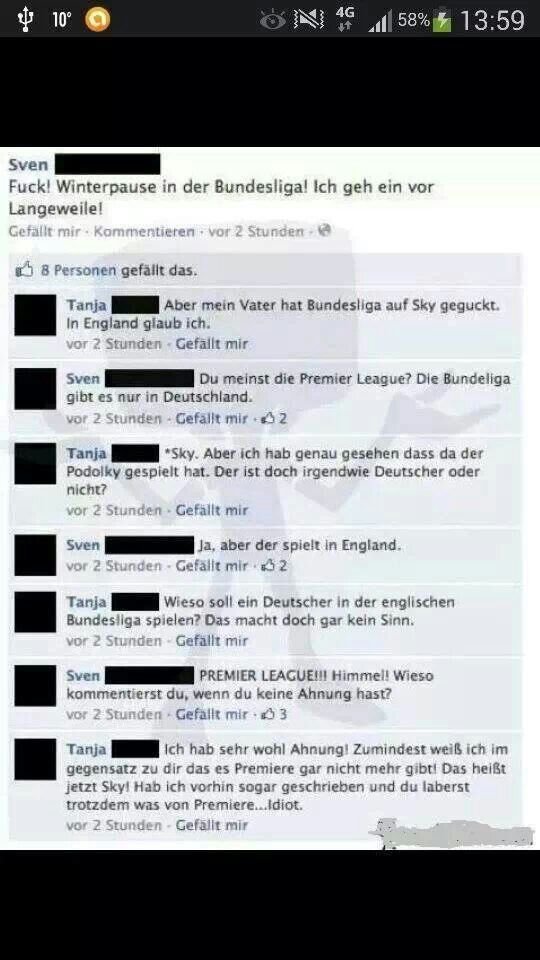Open the 8 Personen likes list
Screen dimensions: 540x960
78,271
